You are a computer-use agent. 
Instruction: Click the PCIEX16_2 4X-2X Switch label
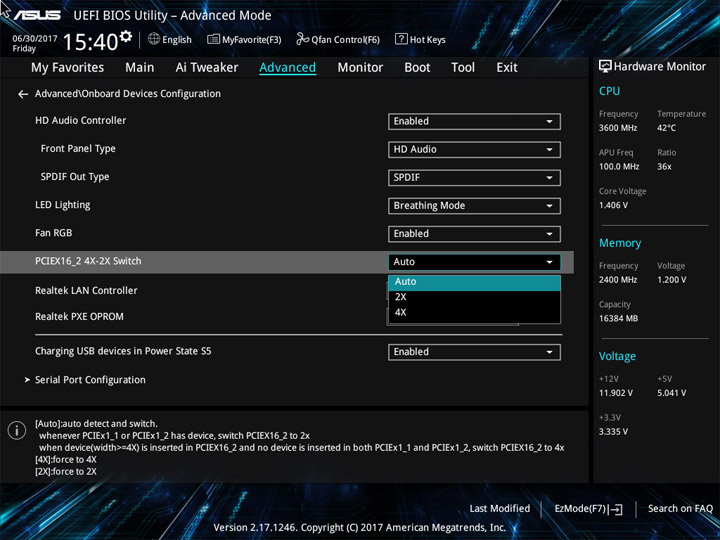click(88, 261)
